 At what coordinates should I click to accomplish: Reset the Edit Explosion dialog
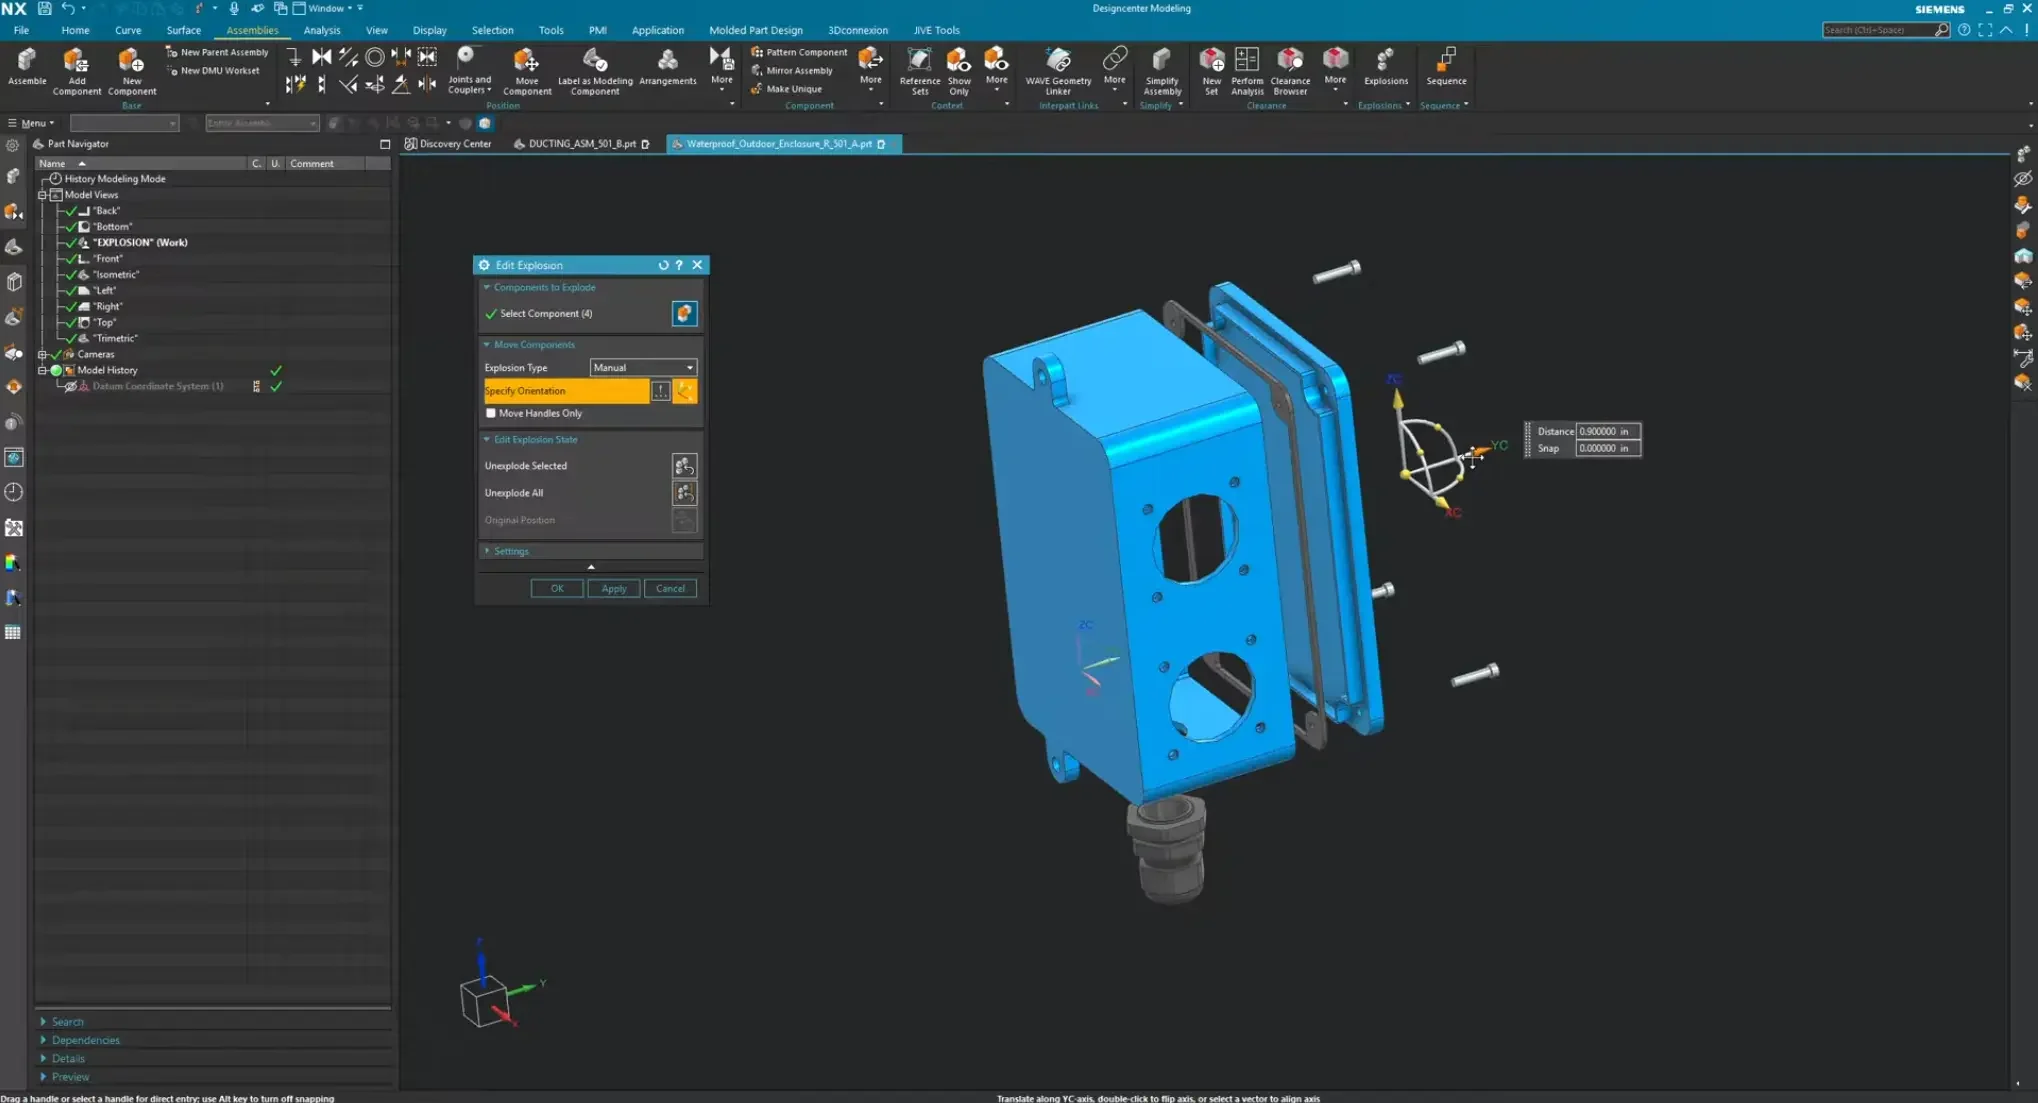tap(663, 265)
